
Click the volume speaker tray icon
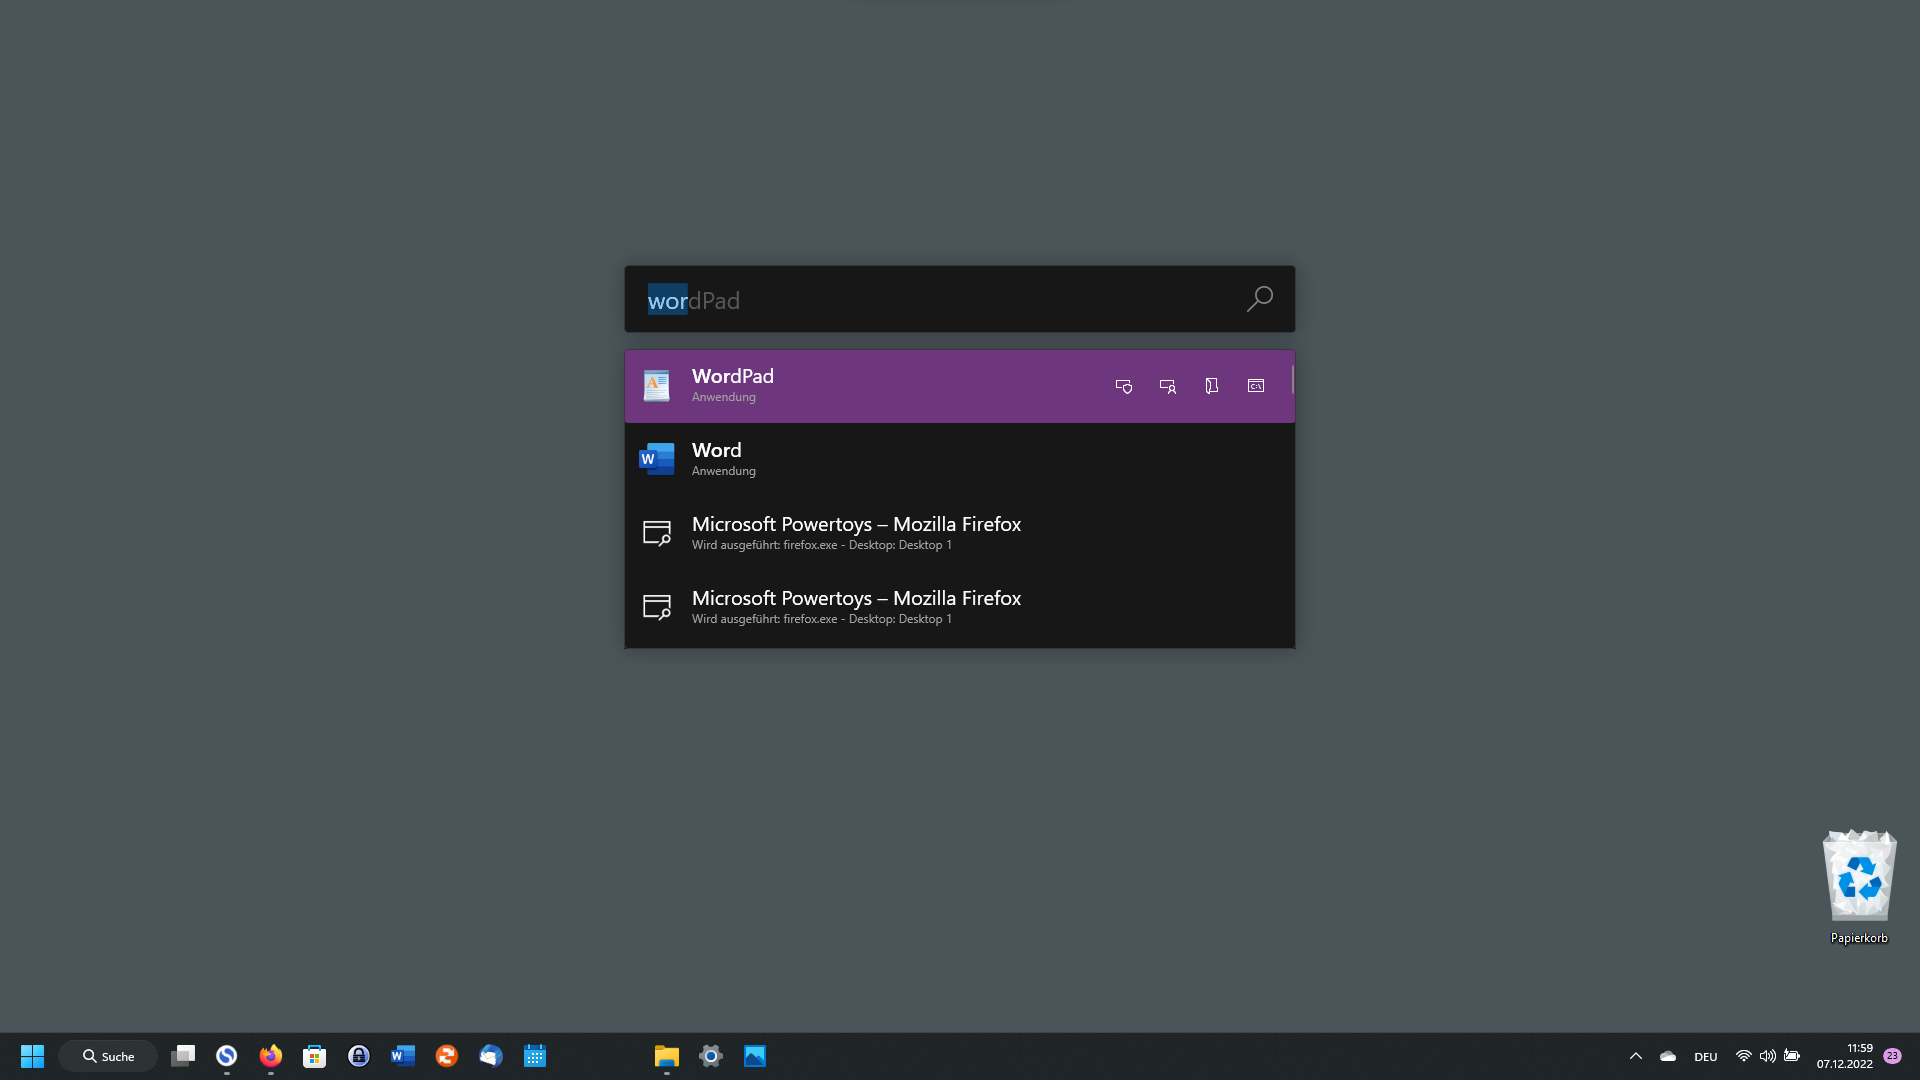(x=1768, y=1056)
